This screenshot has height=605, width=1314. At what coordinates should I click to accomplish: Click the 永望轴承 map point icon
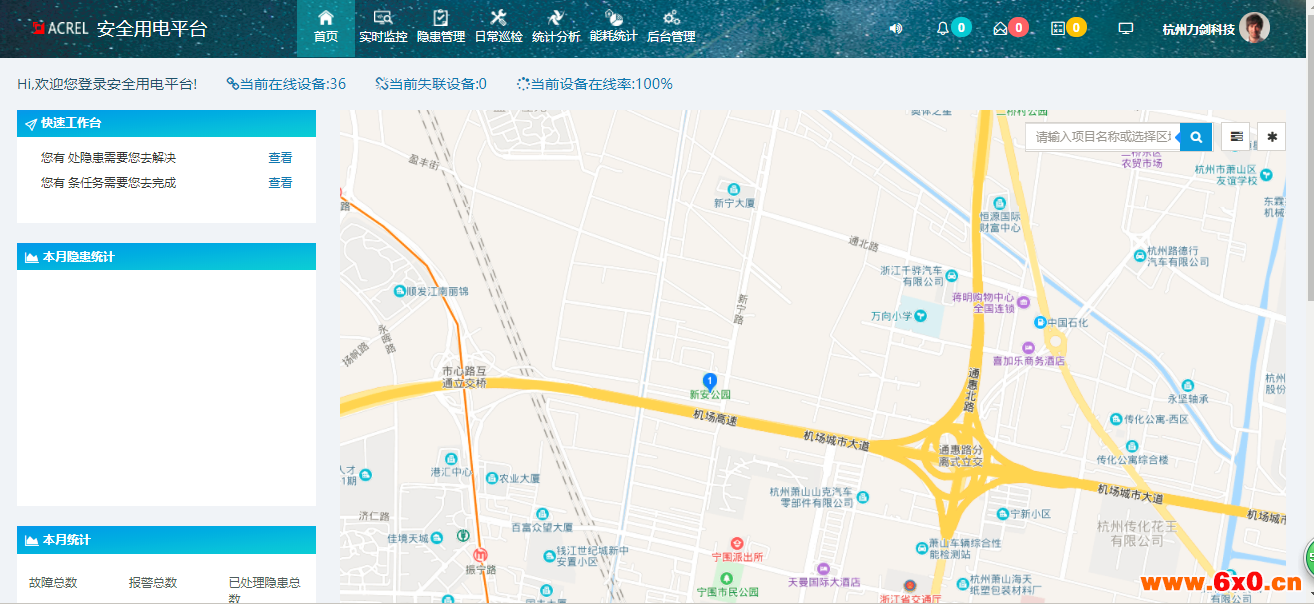1187,385
